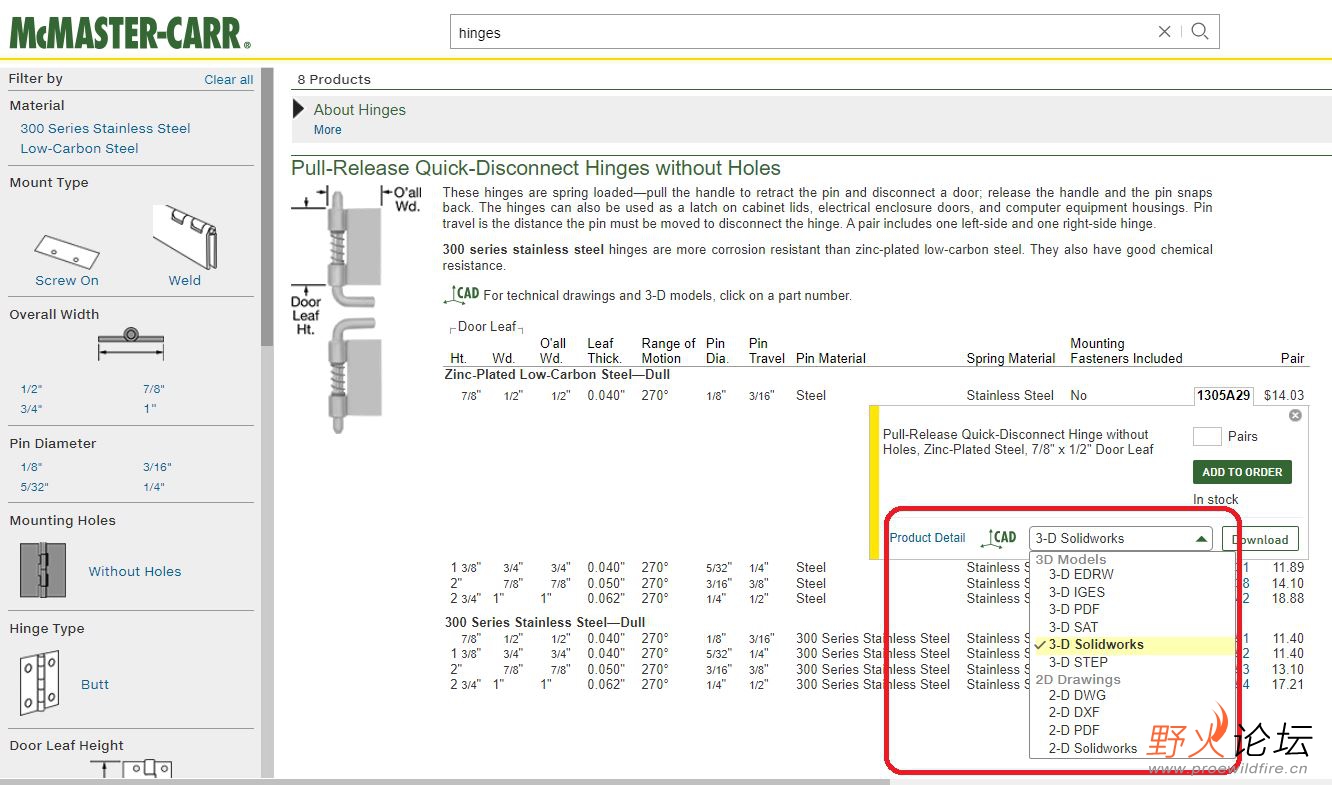
Task: Click the More link under About Hinges
Action: coord(327,130)
